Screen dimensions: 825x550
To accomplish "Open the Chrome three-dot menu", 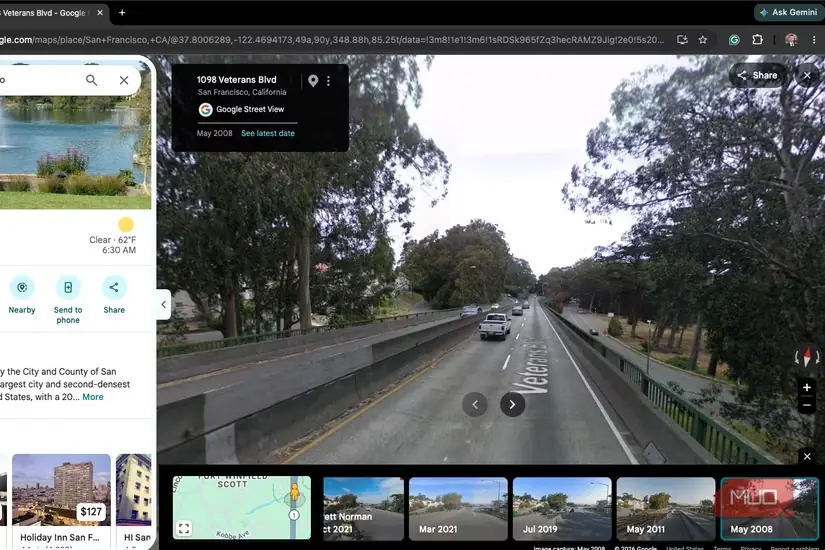I will (x=813, y=40).
